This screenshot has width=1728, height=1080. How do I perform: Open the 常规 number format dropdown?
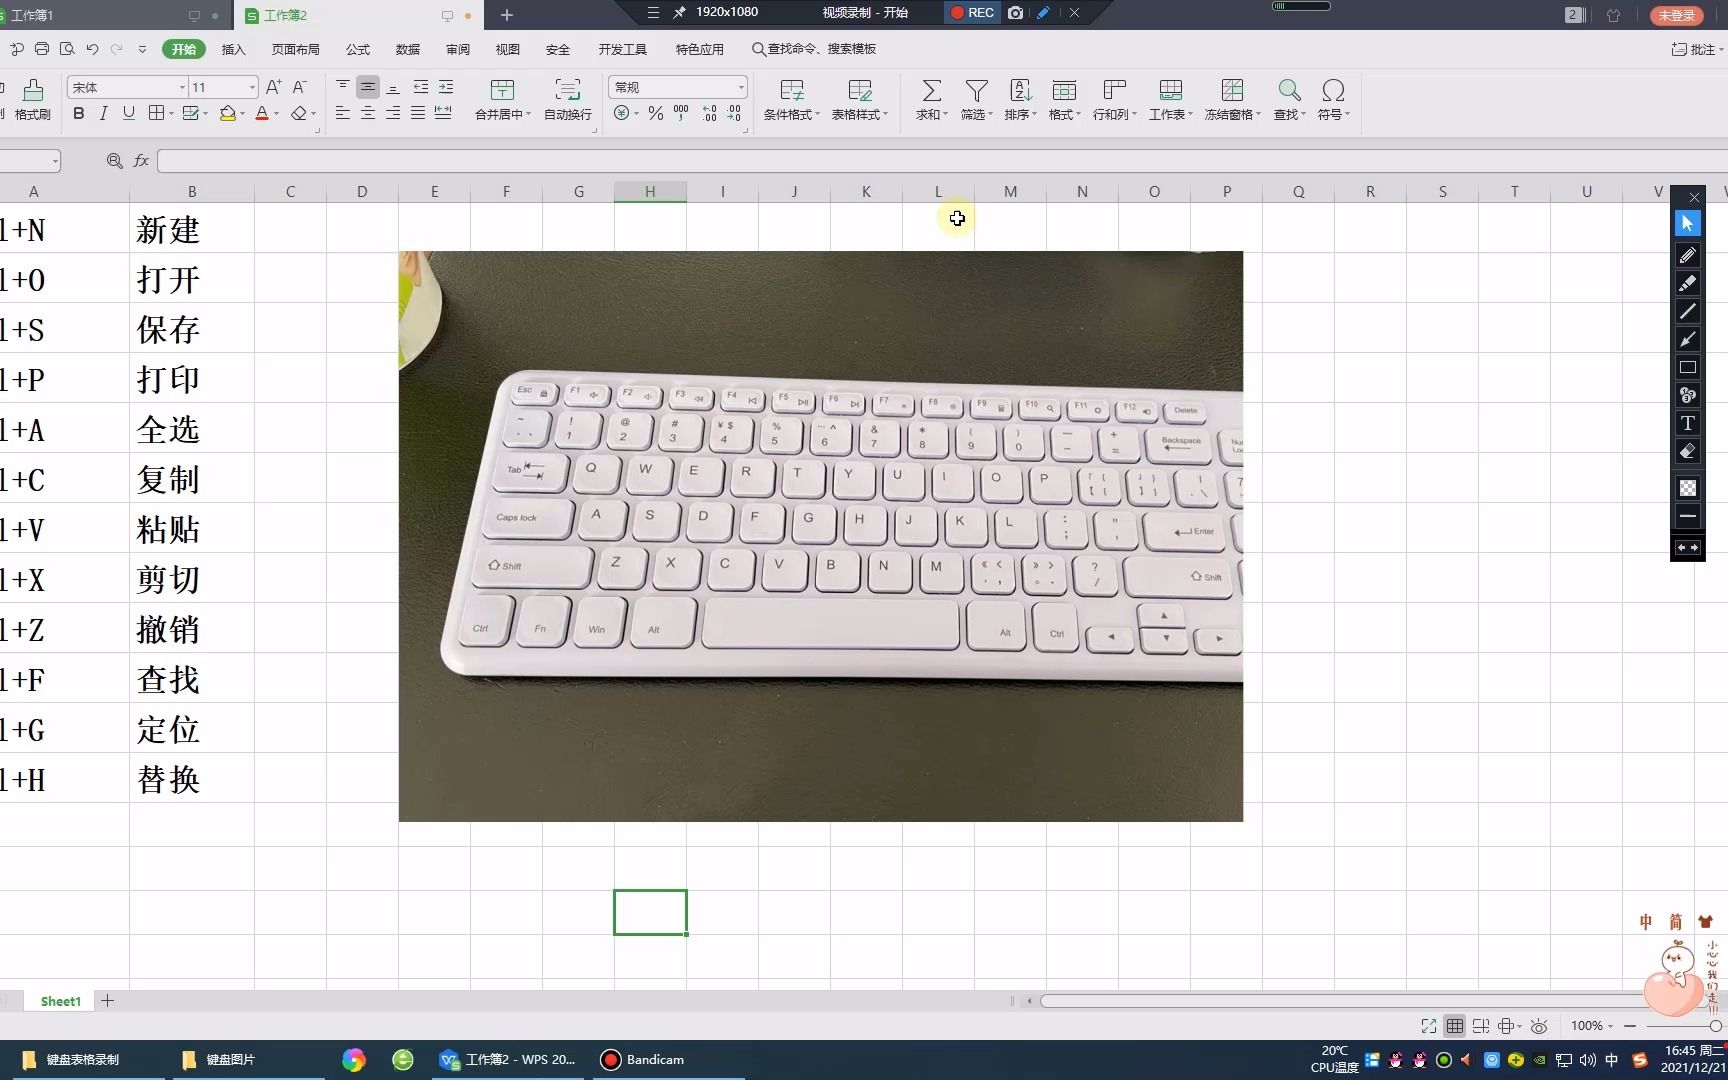678,87
